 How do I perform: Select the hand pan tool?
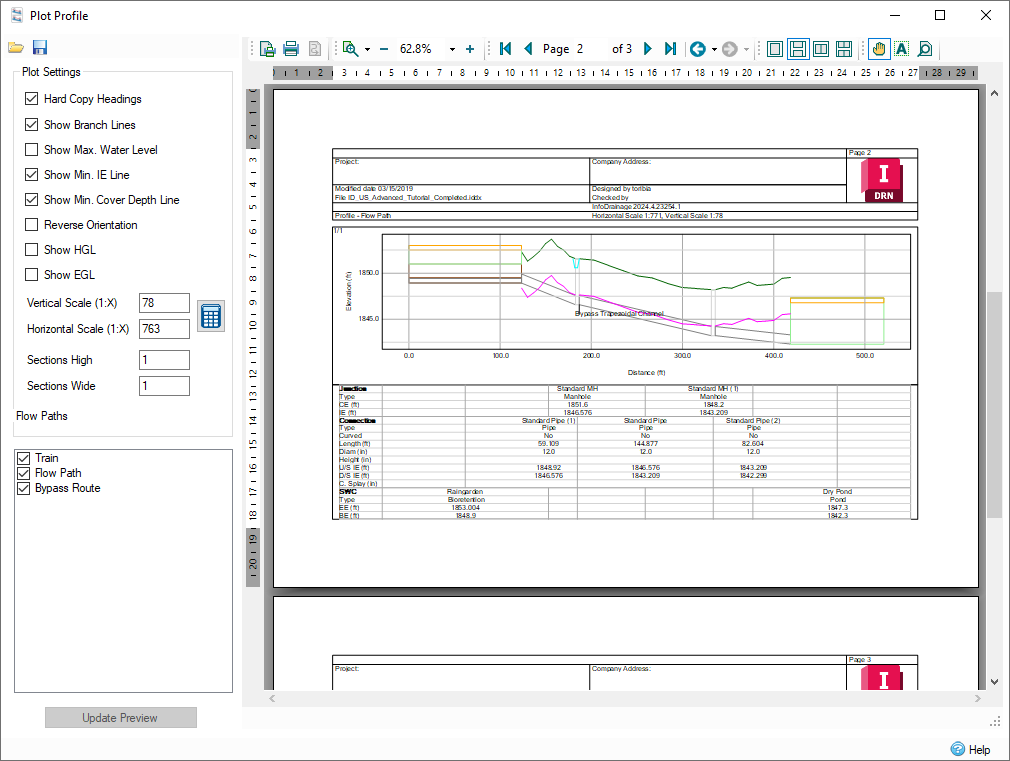coord(879,49)
